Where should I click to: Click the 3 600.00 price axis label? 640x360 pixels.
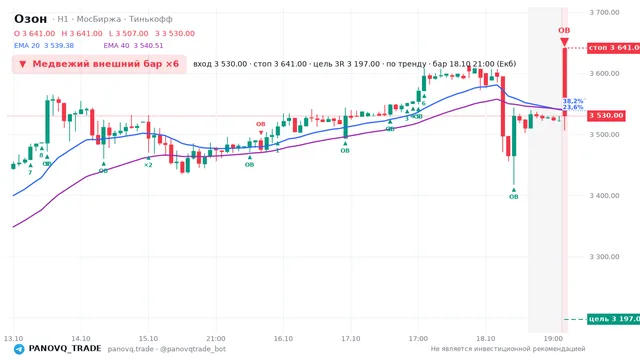(x=604, y=73)
